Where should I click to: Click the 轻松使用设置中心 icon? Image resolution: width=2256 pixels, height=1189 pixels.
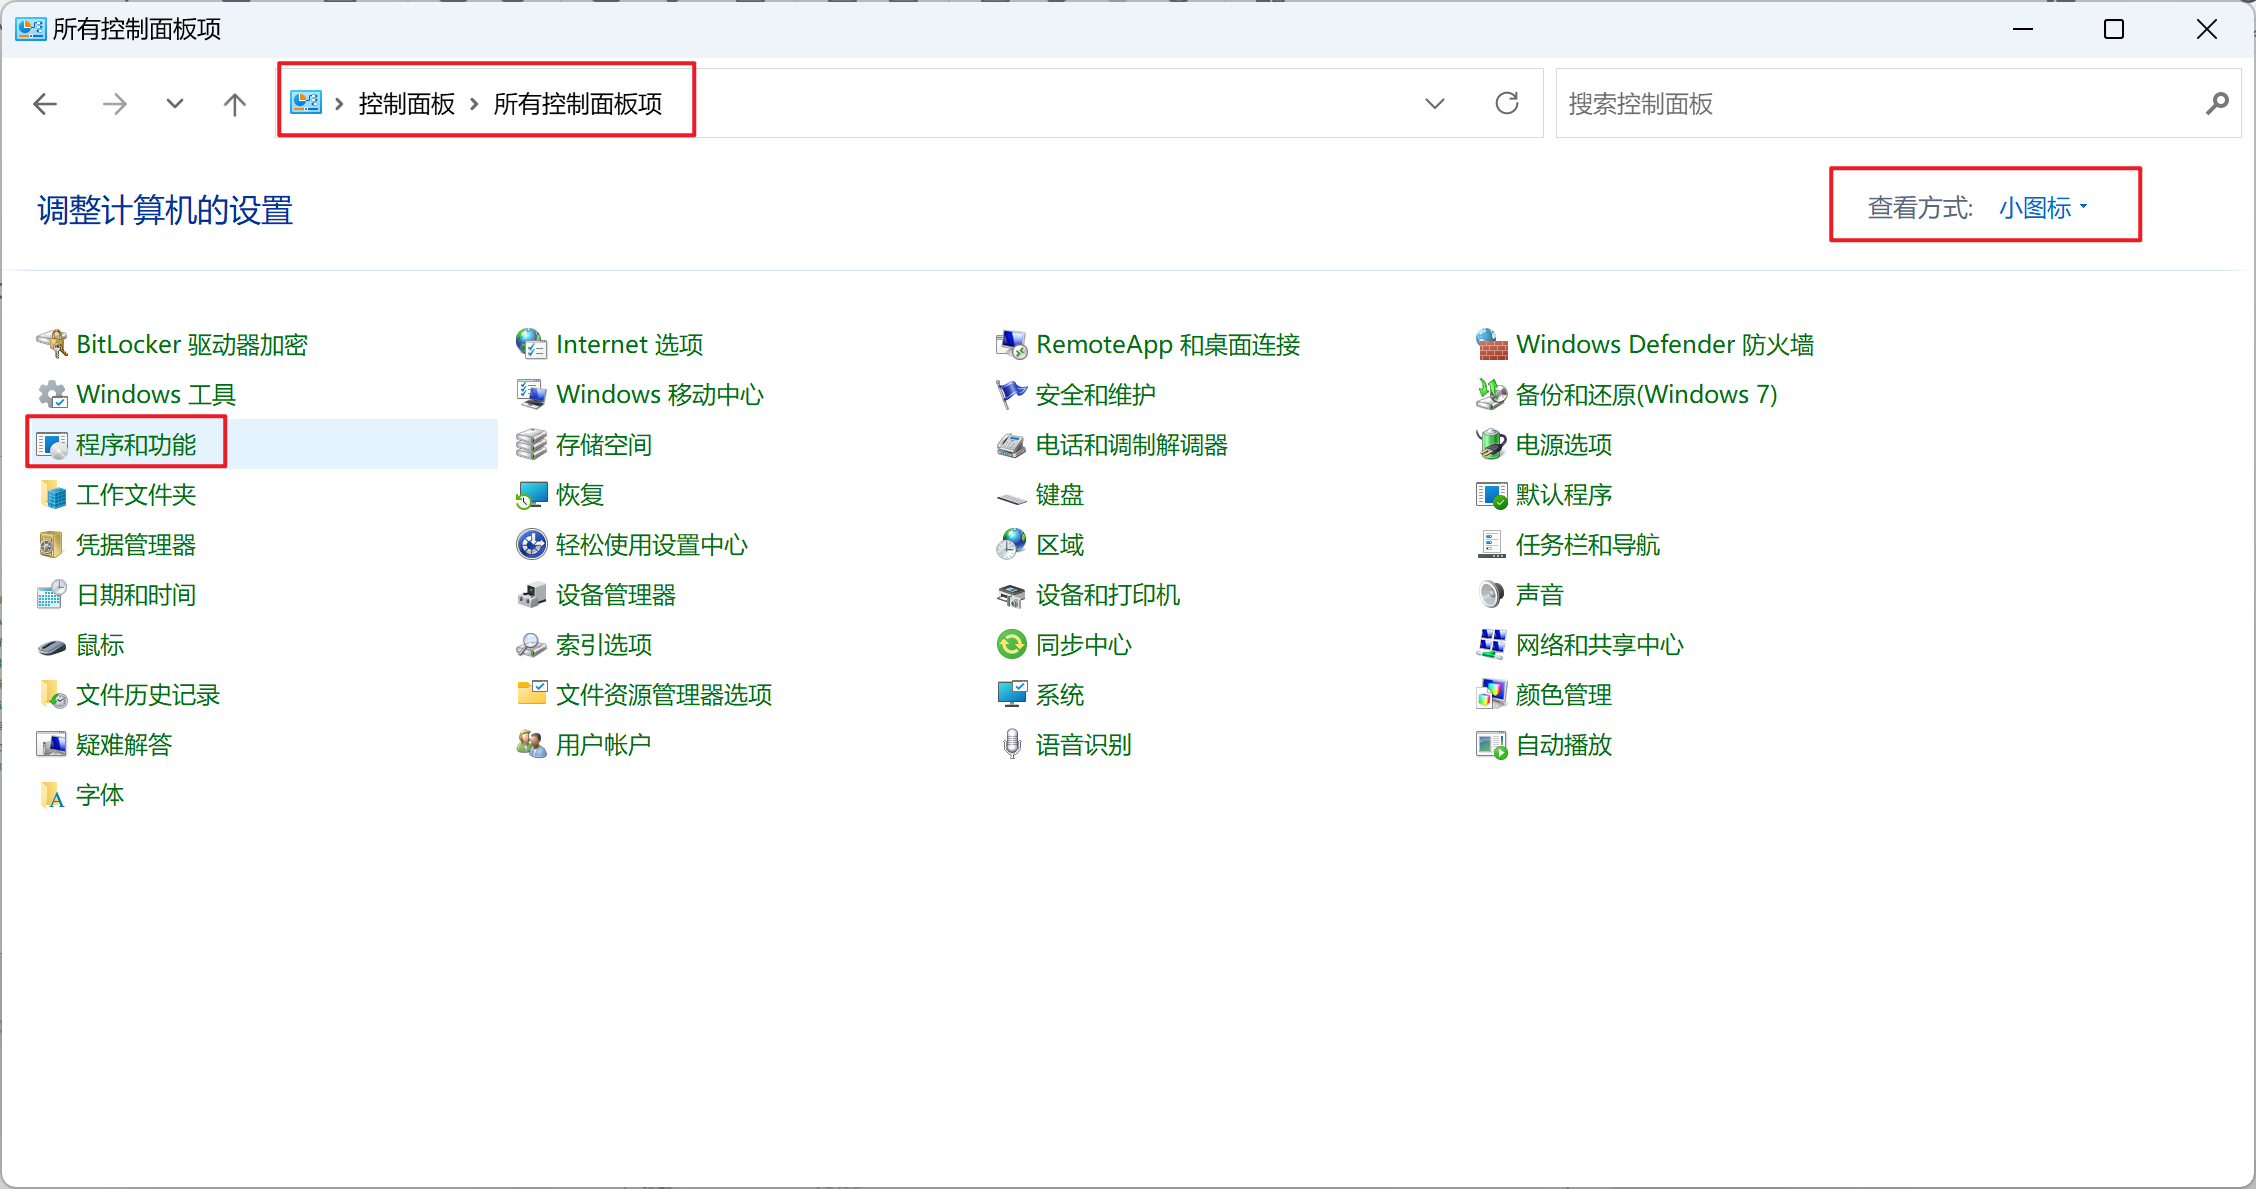pyautogui.click(x=531, y=544)
